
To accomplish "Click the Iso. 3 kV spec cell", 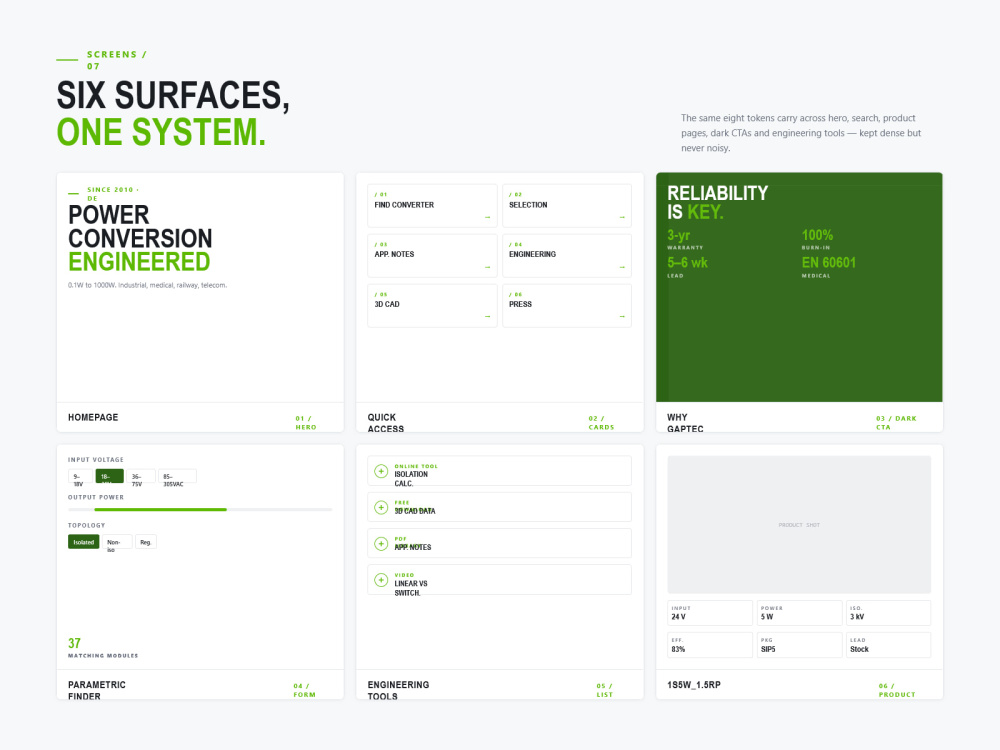I will [x=888, y=613].
